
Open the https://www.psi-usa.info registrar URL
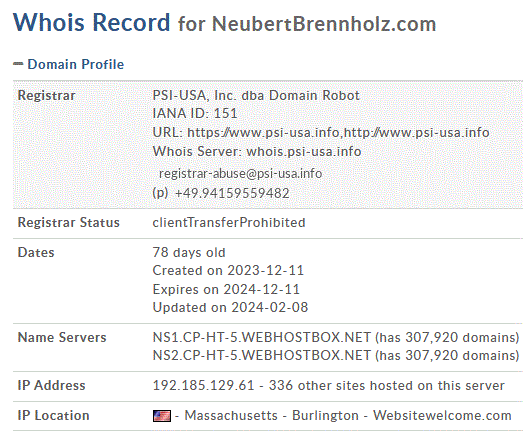(263, 132)
